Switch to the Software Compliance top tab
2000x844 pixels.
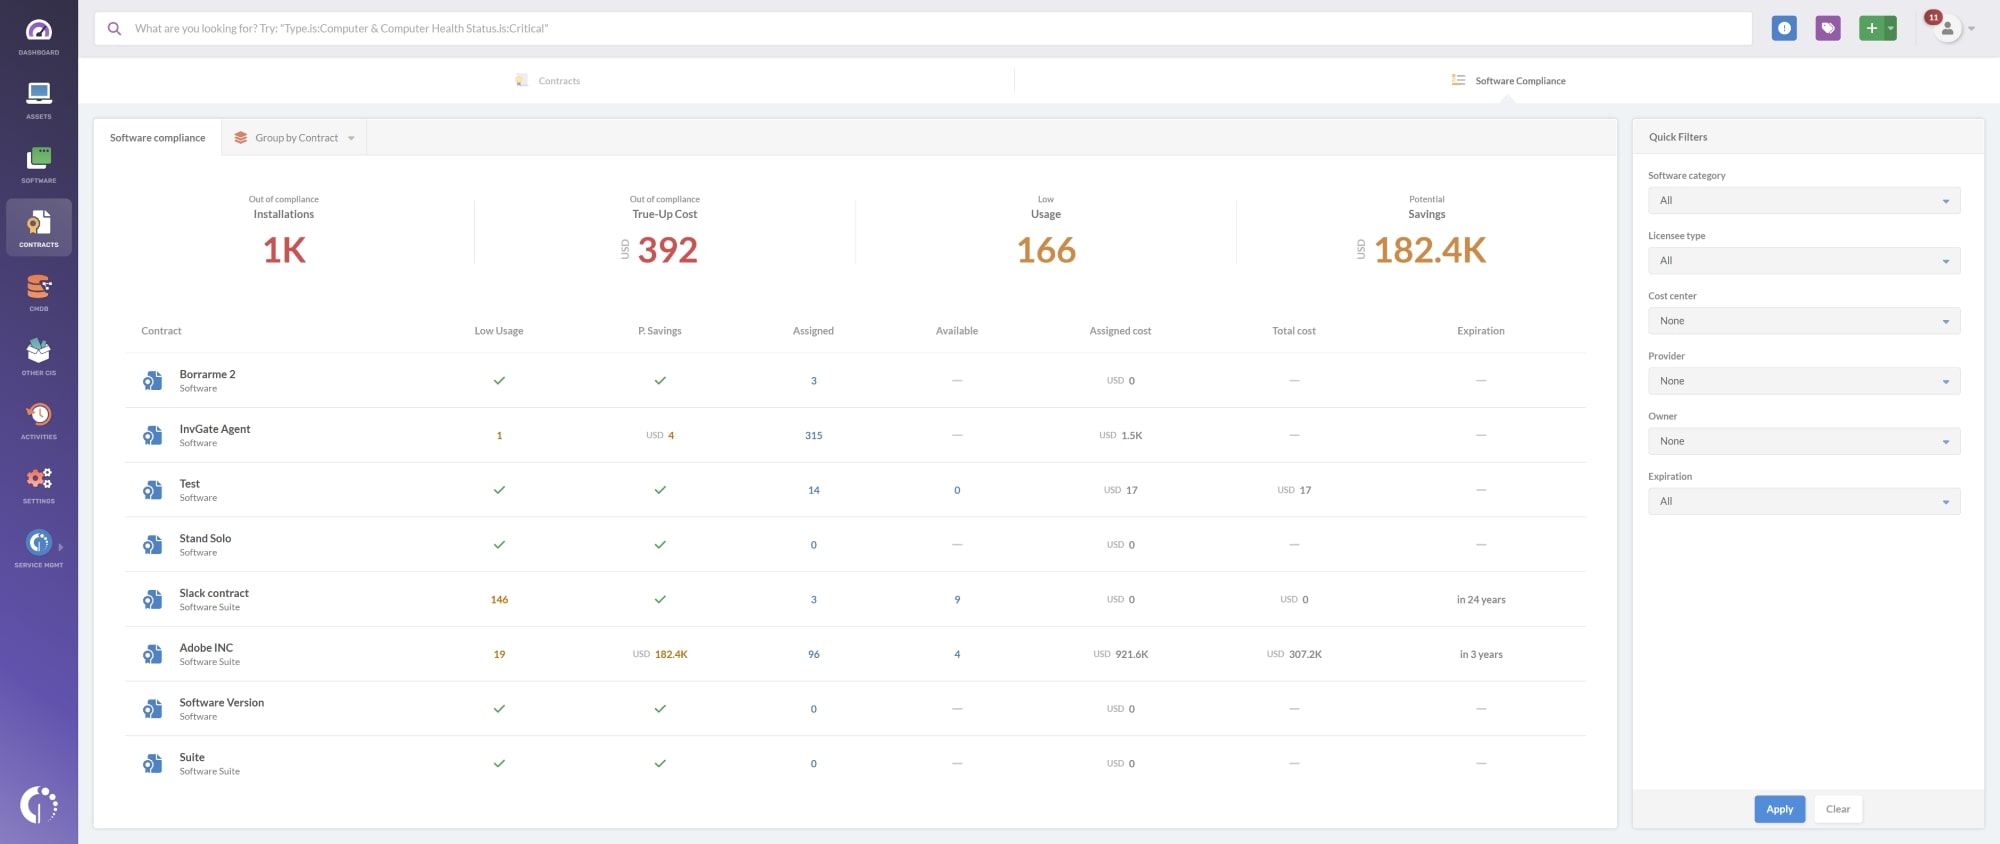point(1509,81)
